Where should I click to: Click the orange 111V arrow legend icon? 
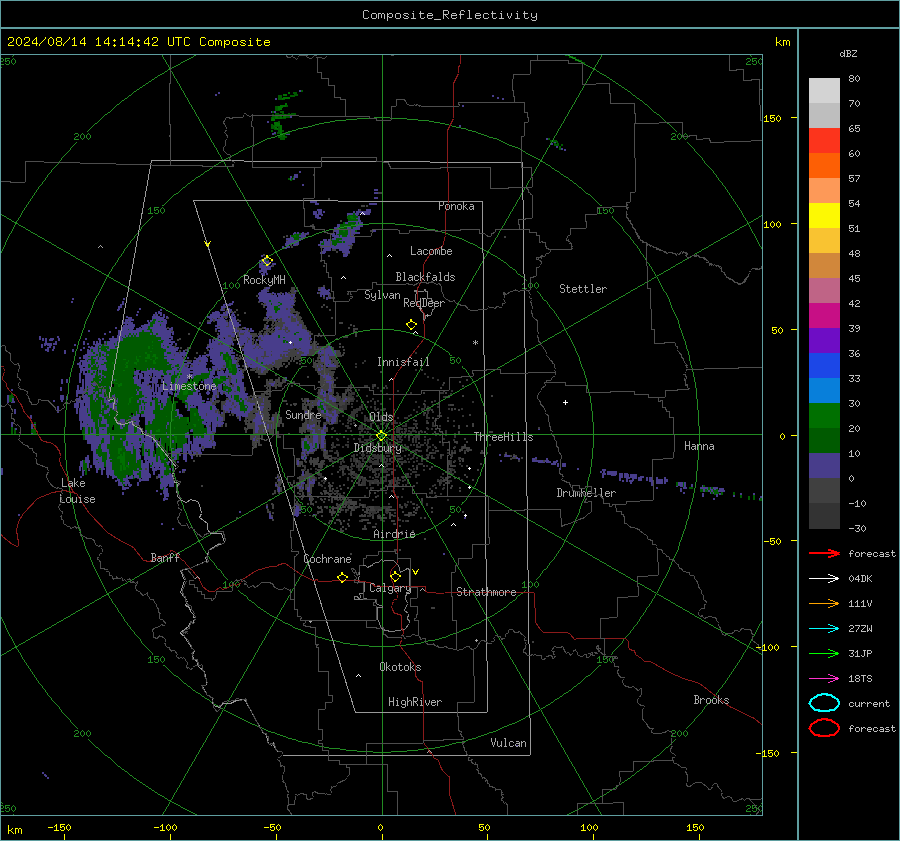point(824,603)
